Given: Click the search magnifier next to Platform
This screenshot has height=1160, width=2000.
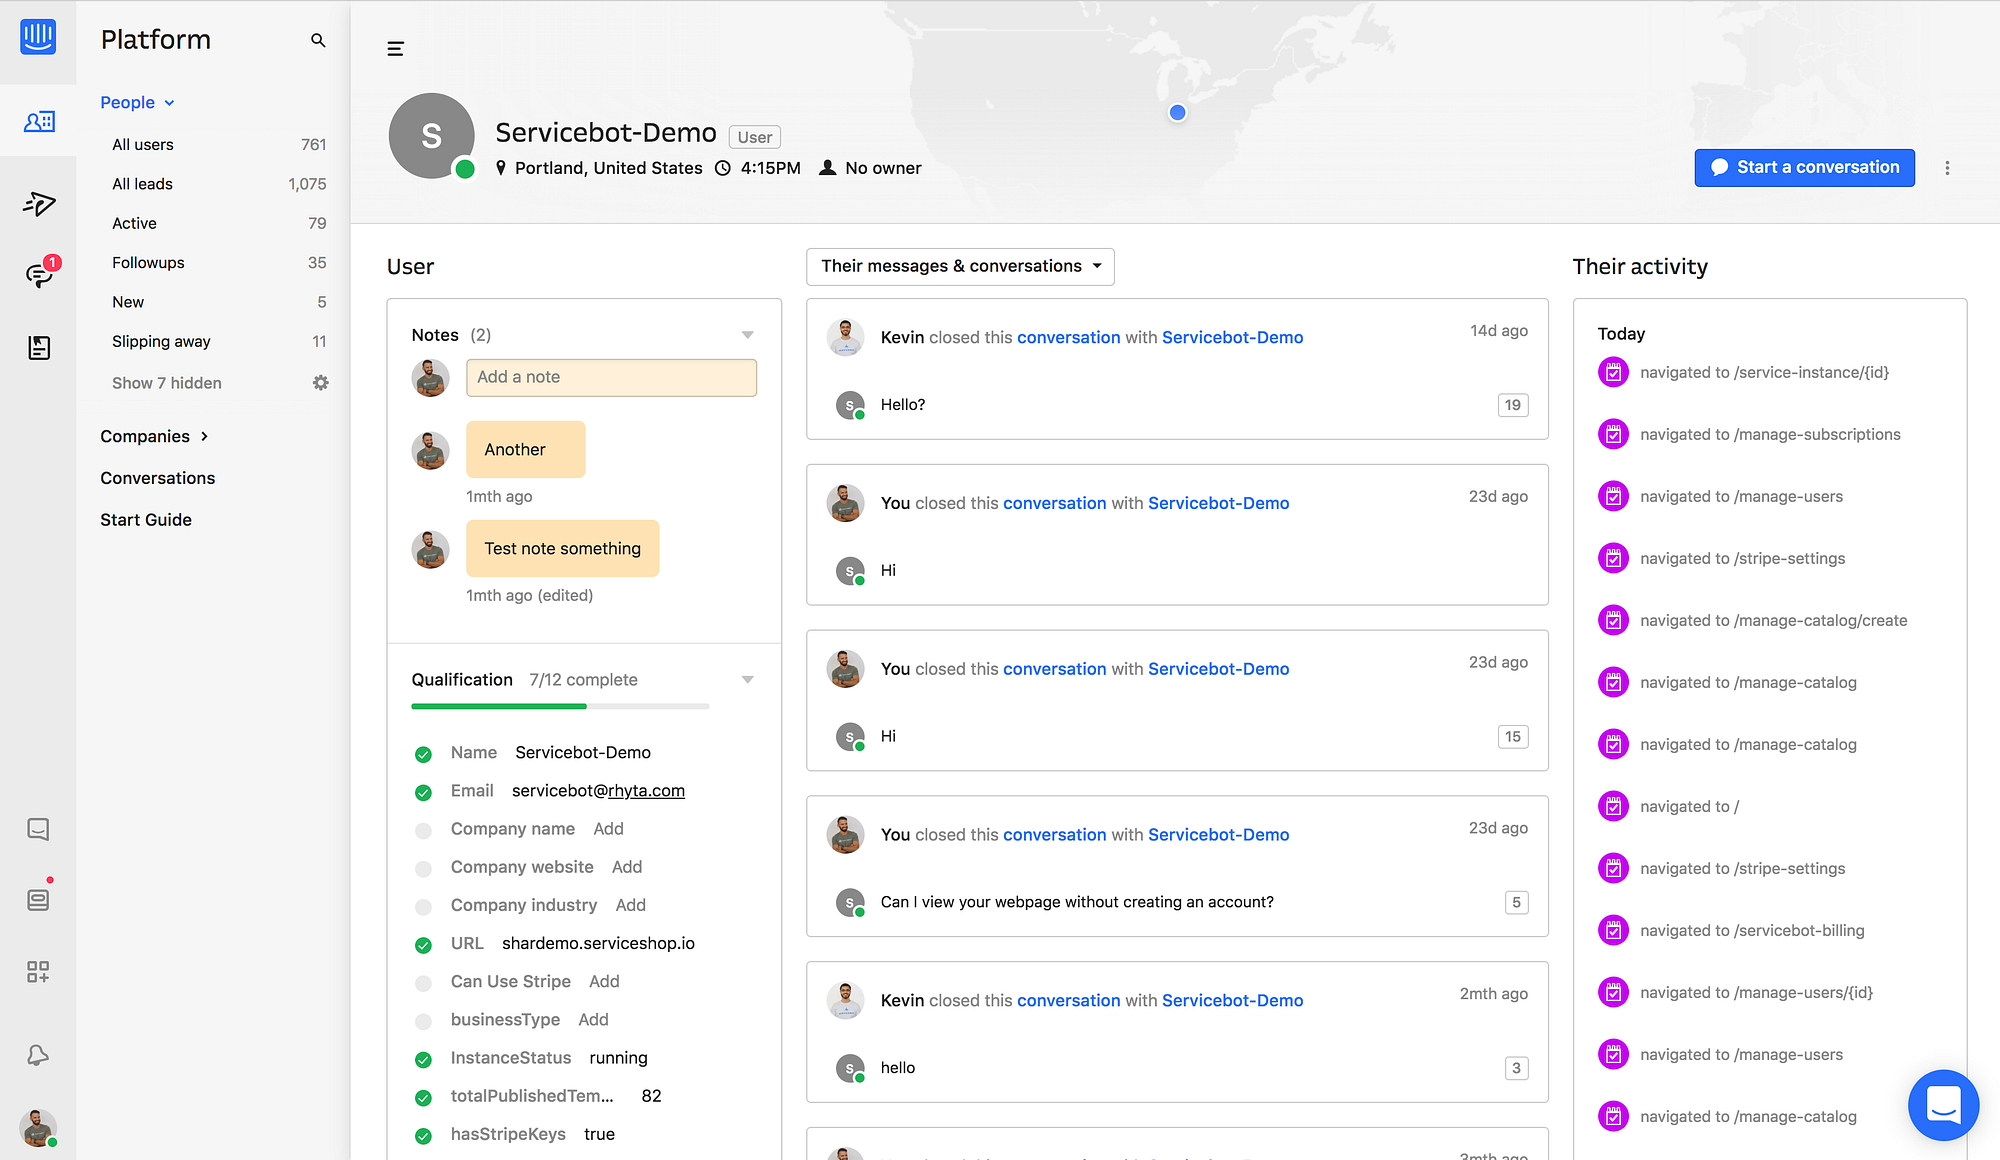Looking at the screenshot, I should (x=318, y=40).
